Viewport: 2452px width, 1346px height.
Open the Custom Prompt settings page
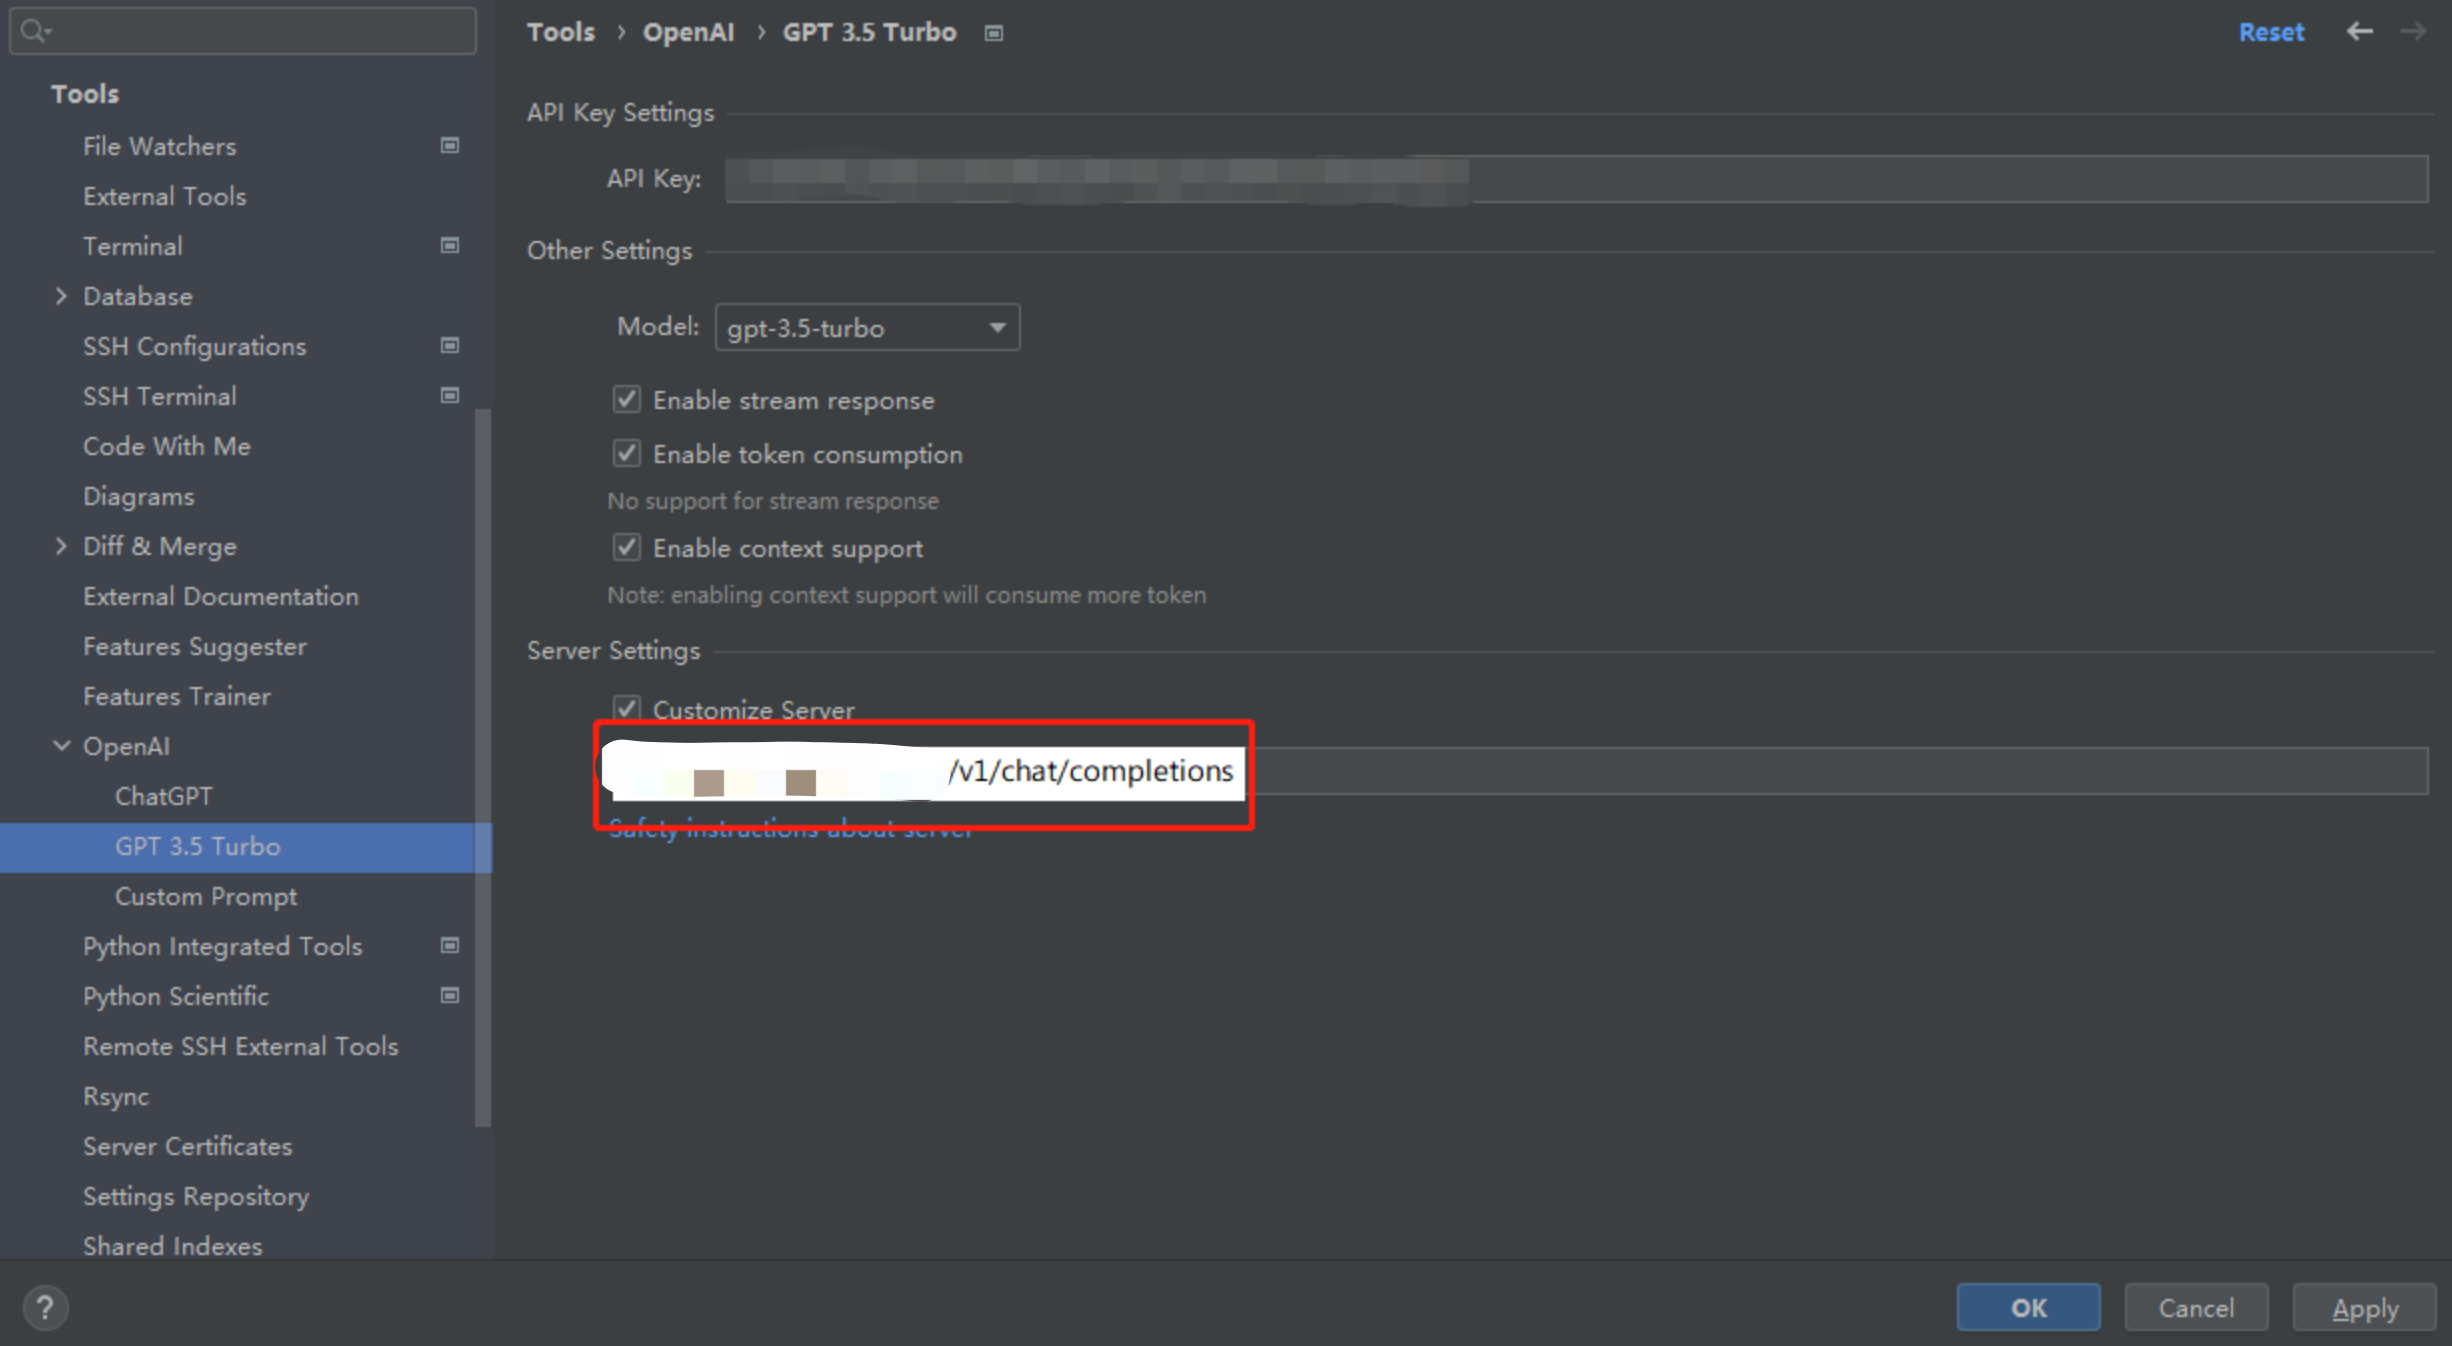tap(206, 896)
